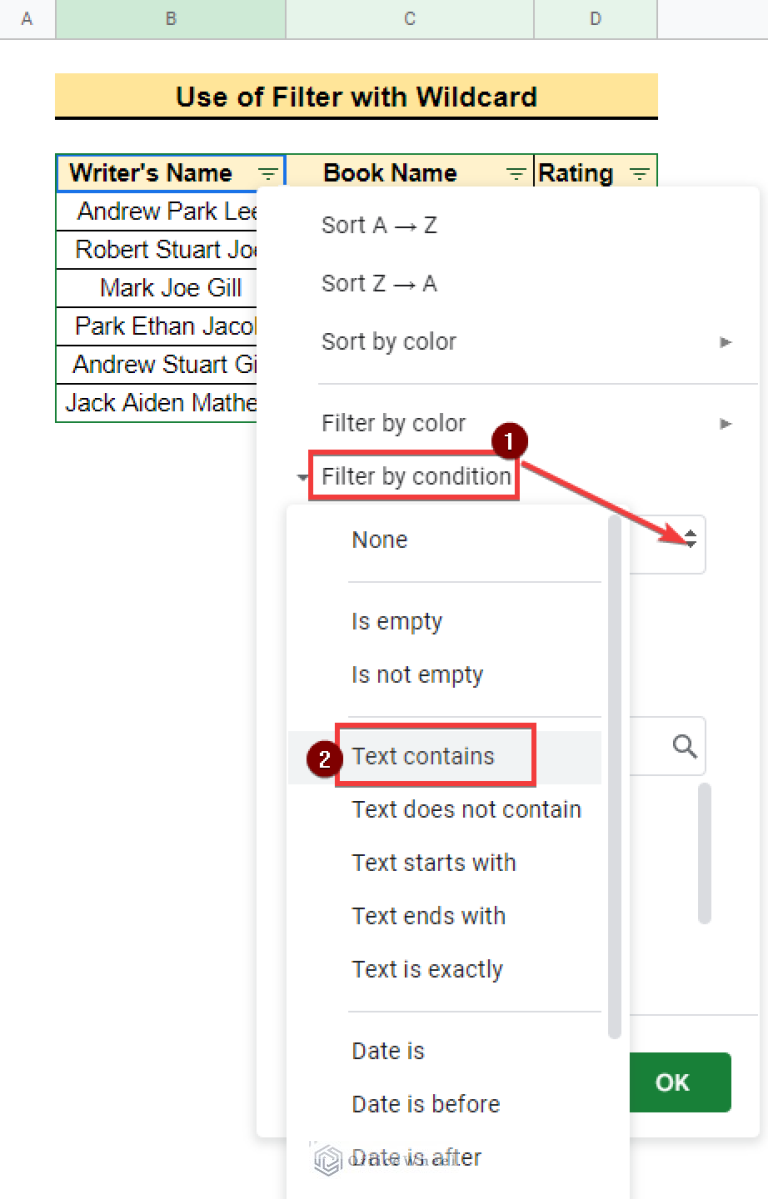The image size is (768, 1199).
Task: Select Sort Z → A
Action: pos(379,284)
